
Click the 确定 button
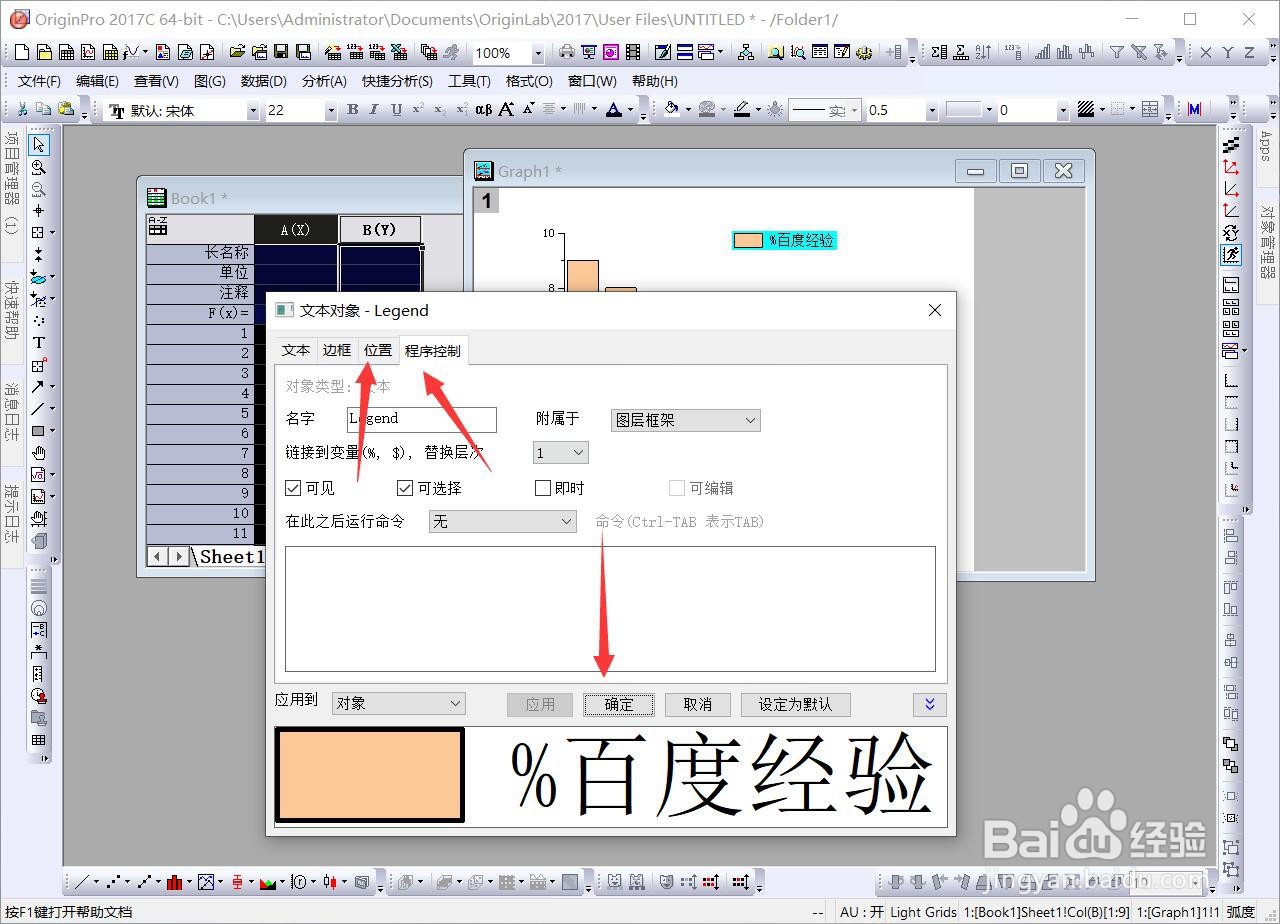pyautogui.click(x=619, y=704)
